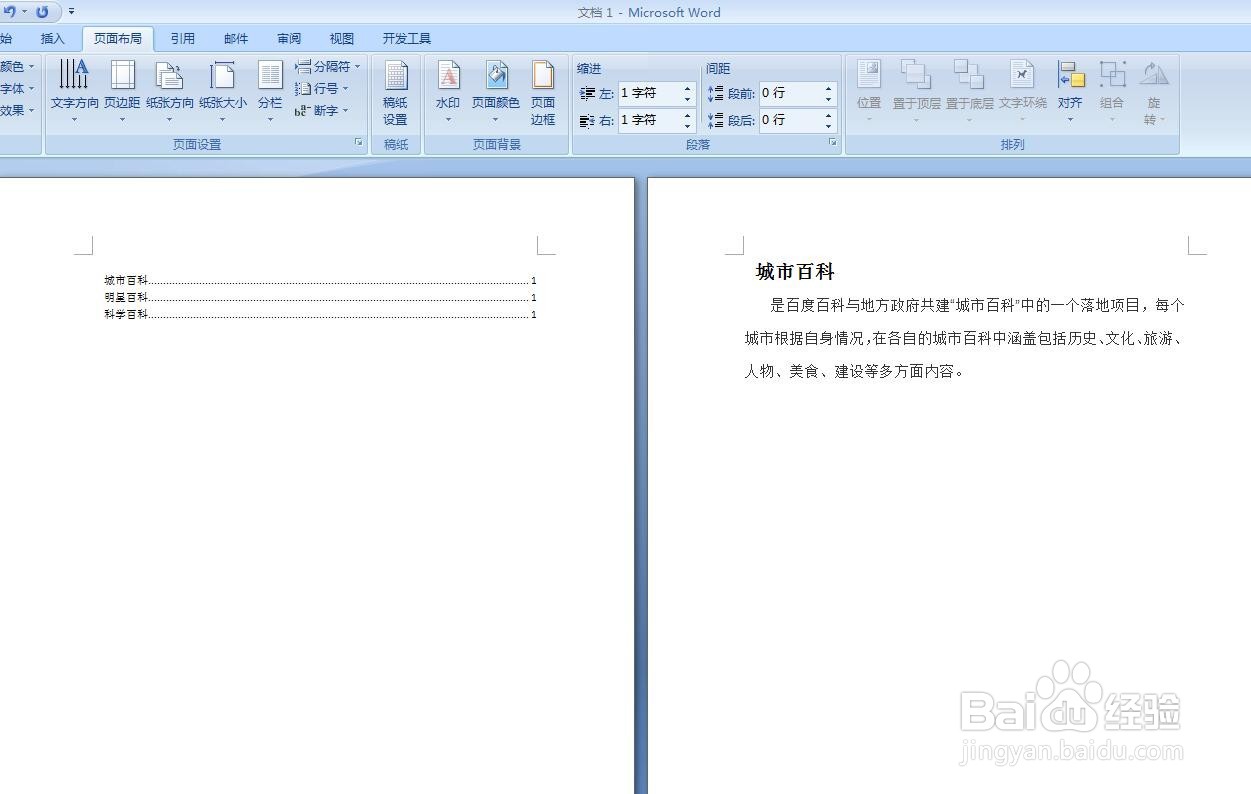The height and width of the screenshot is (794, 1251).
Task: Open hyphenation options with 断字
Action: (320, 111)
